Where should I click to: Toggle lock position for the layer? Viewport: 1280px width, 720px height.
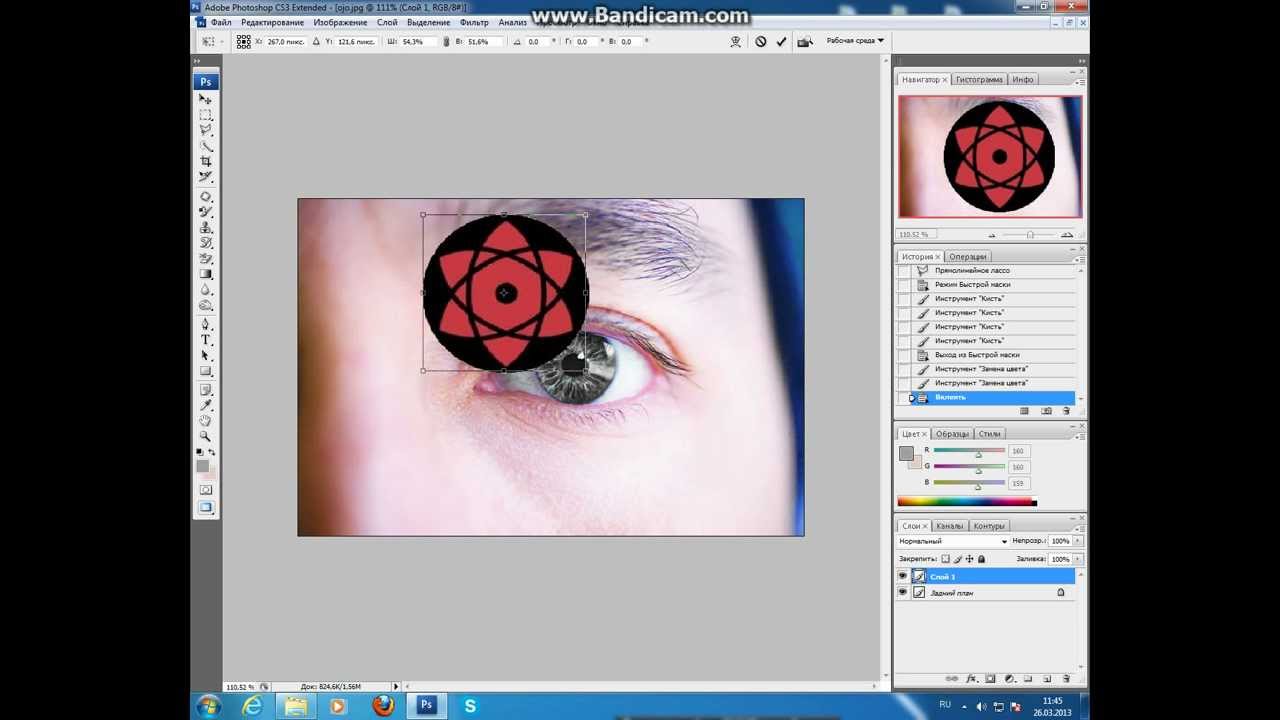[970, 559]
